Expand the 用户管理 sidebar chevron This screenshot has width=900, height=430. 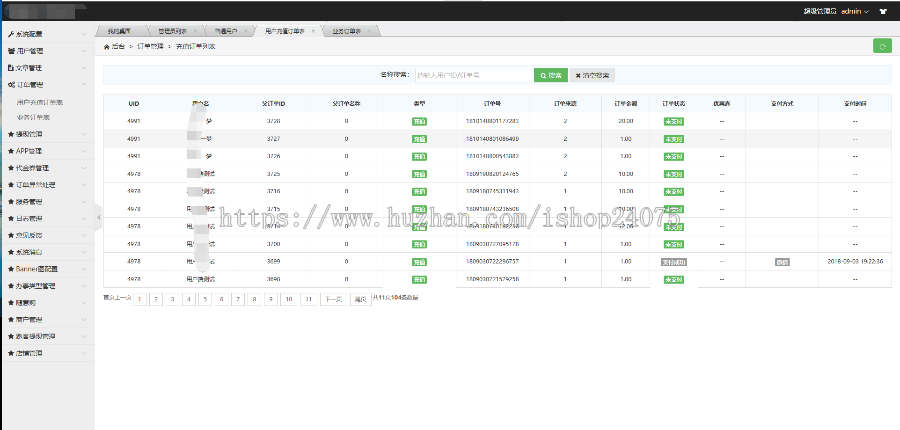point(84,51)
